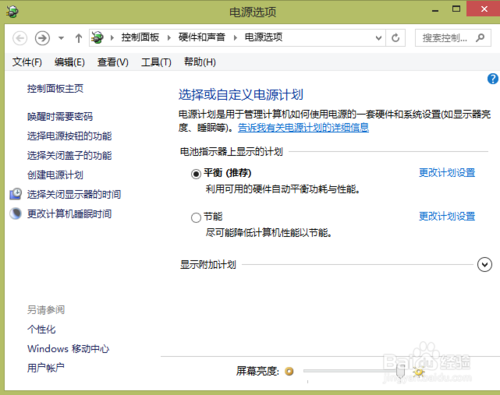Viewport: 500px width, 395px height.
Task: Expand the arrow before 控制面板 breadcrumb
Action: pos(112,38)
